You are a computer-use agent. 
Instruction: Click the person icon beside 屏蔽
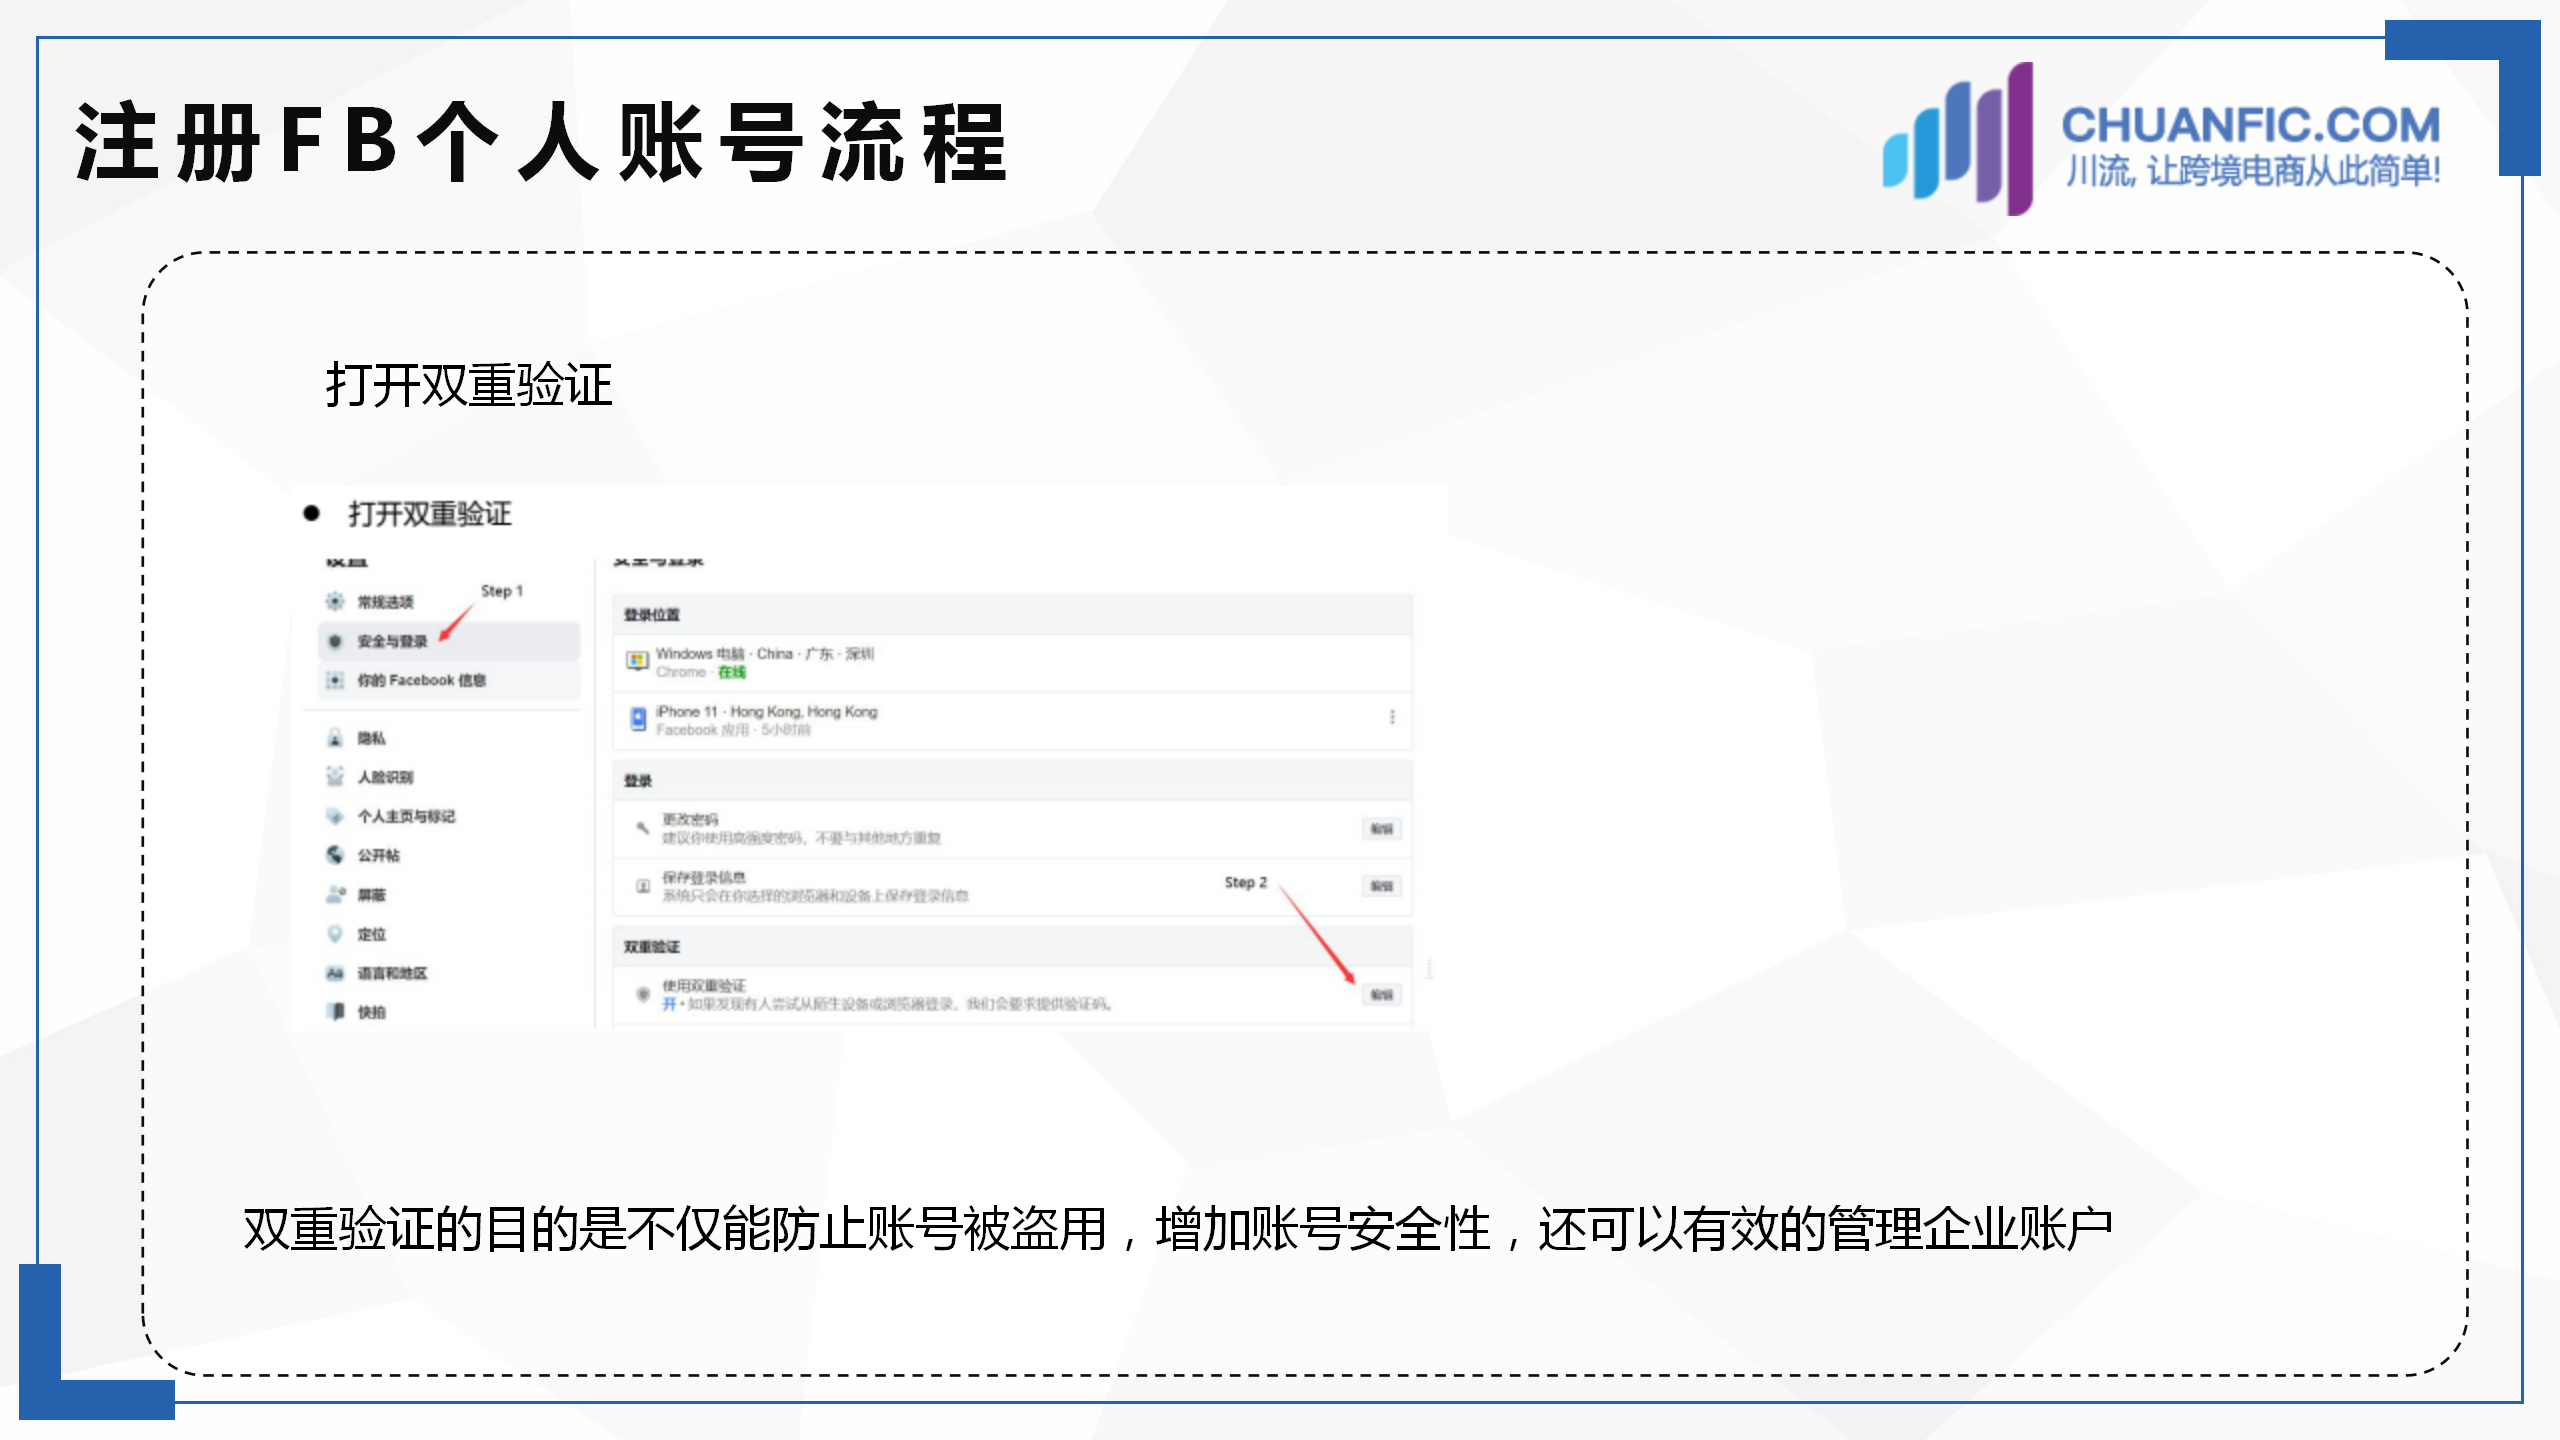tap(335, 894)
